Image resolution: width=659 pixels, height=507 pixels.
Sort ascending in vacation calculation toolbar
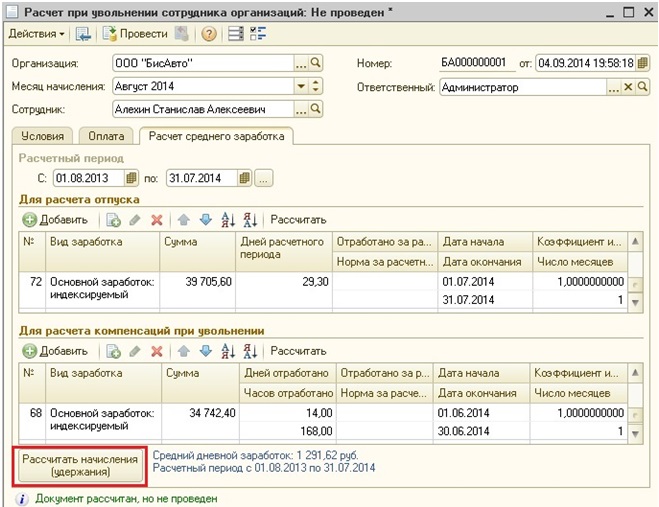coord(228,219)
